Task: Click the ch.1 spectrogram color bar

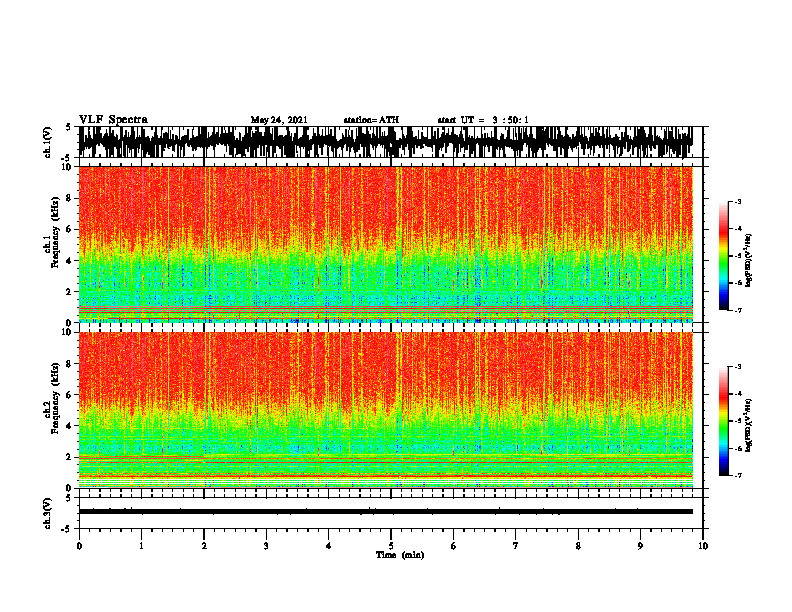Action: point(723,256)
